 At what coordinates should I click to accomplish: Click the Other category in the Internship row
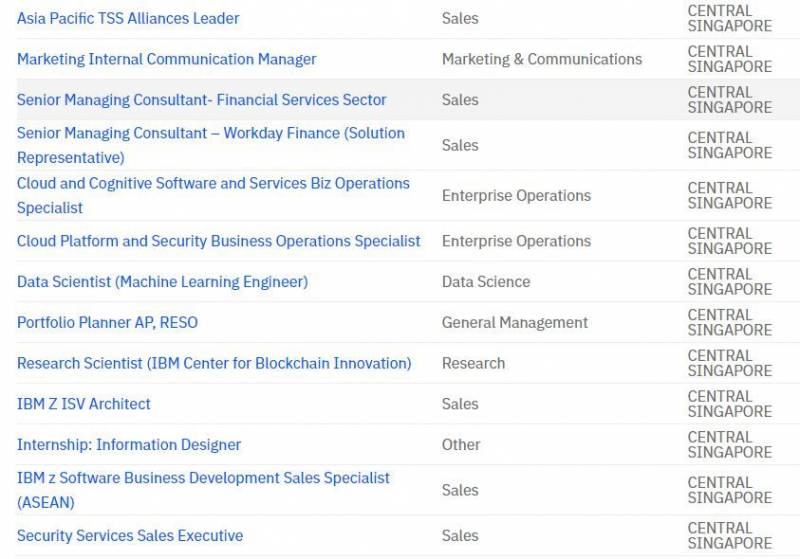click(x=461, y=445)
